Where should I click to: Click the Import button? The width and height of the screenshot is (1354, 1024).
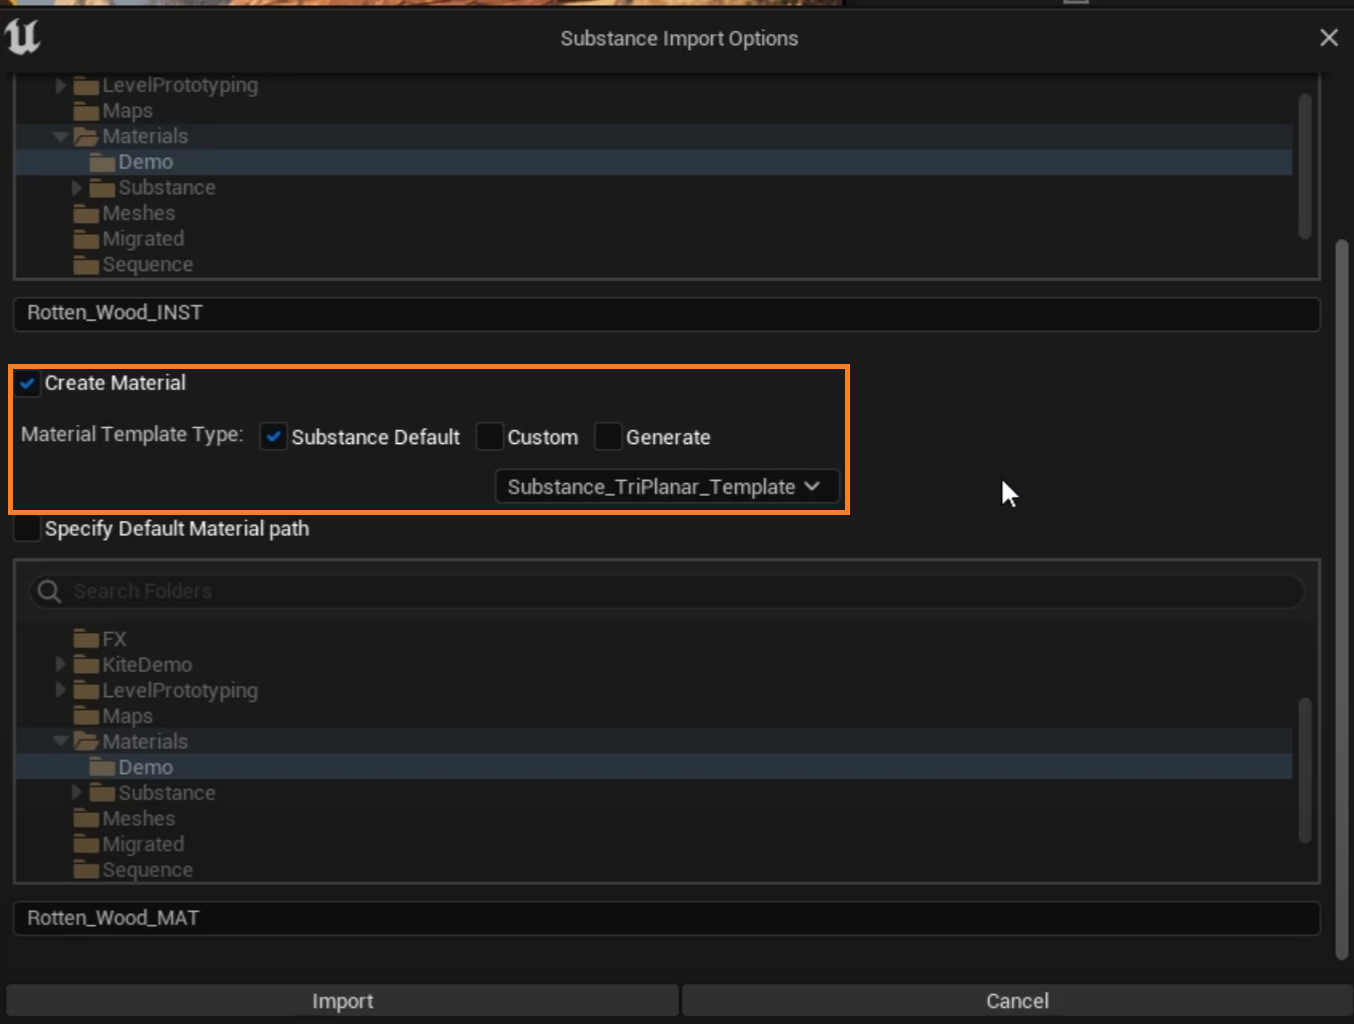pos(342,1001)
